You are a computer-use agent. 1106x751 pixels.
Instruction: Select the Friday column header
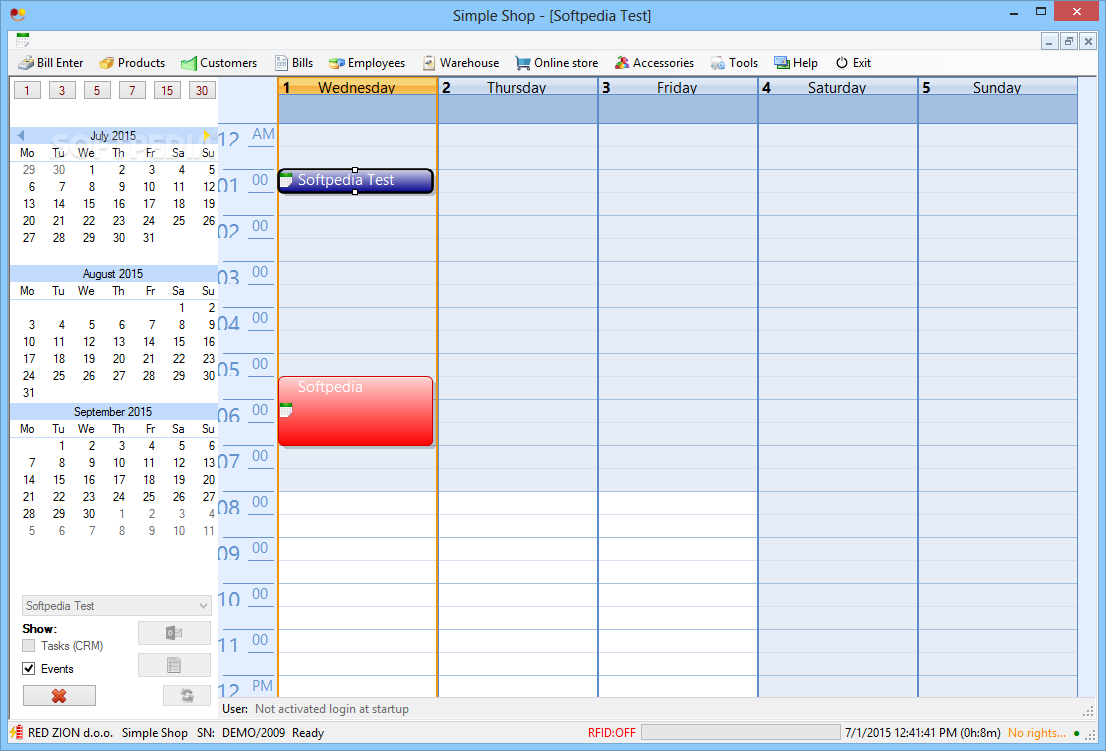pyautogui.click(x=678, y=87)
